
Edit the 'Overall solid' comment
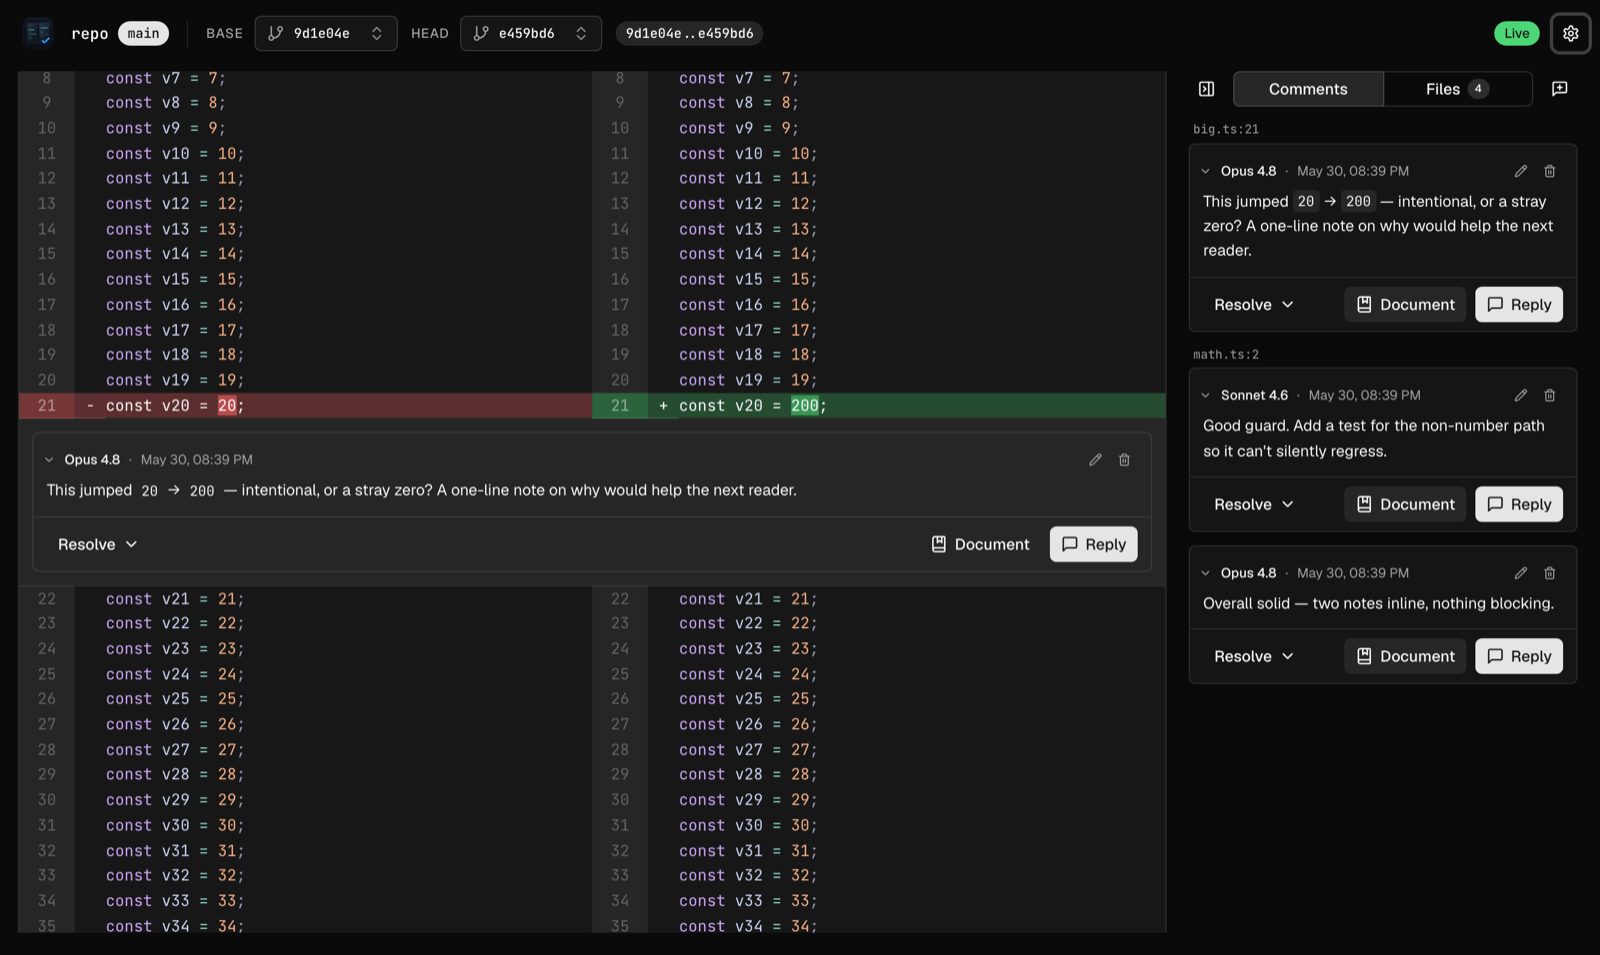1520,573
